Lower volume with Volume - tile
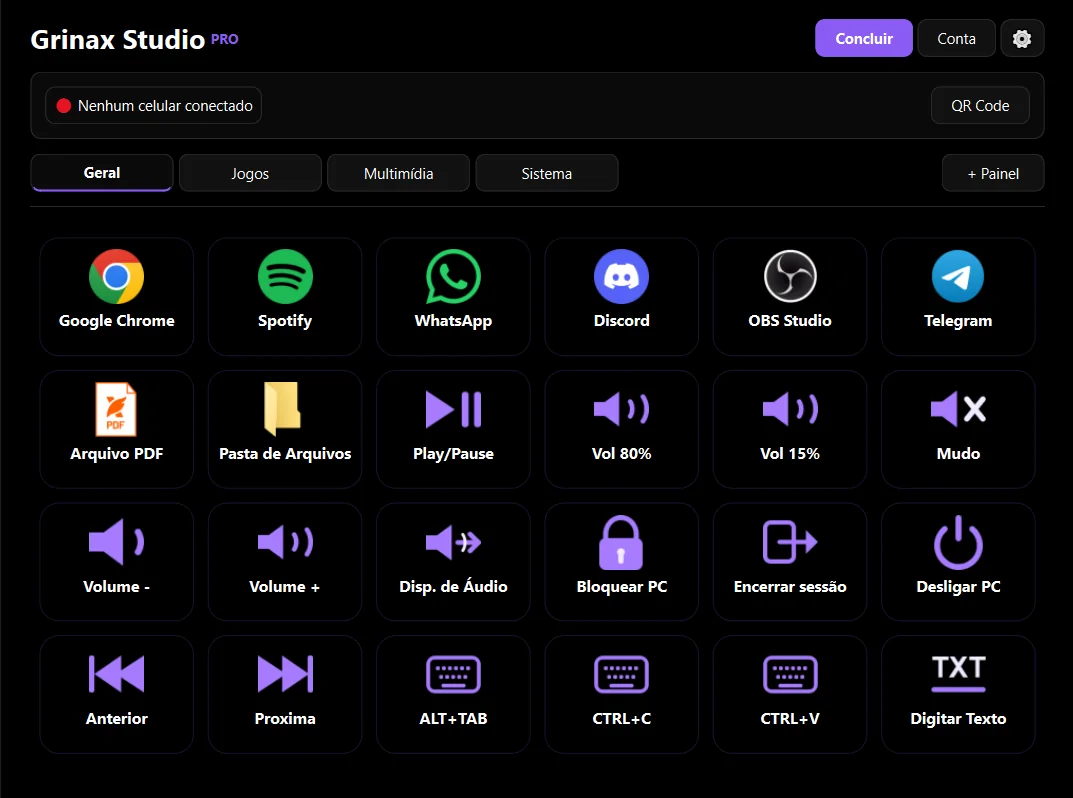 (x=116, y=562)
